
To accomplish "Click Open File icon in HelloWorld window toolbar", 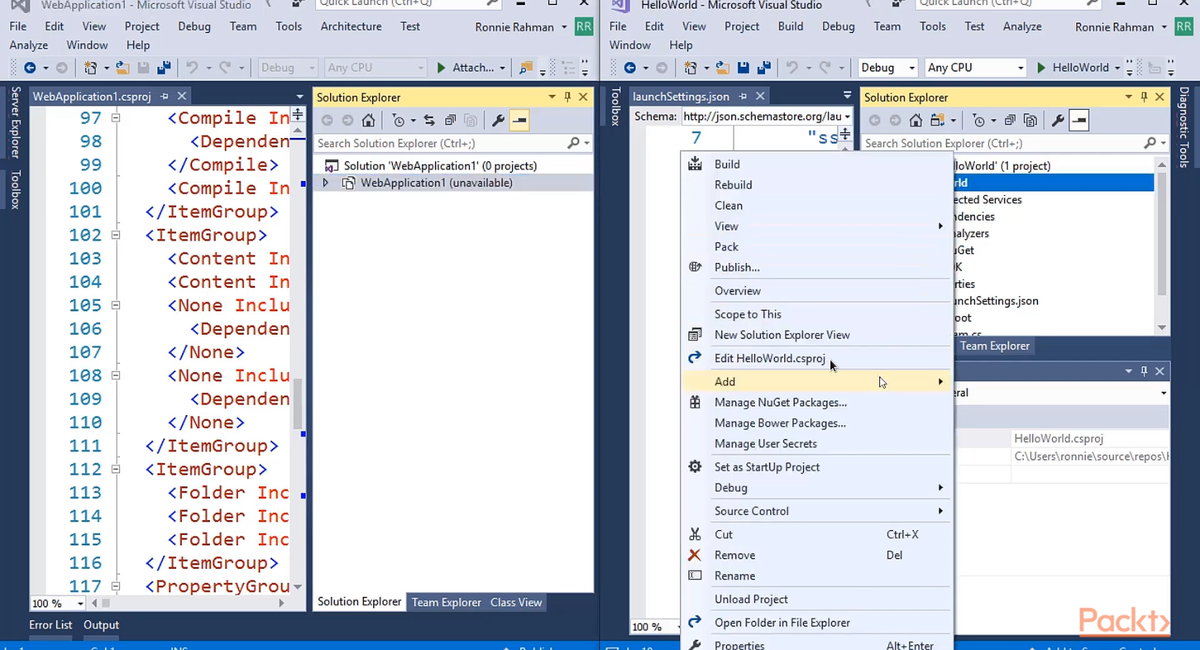I will tap(722, 68).
